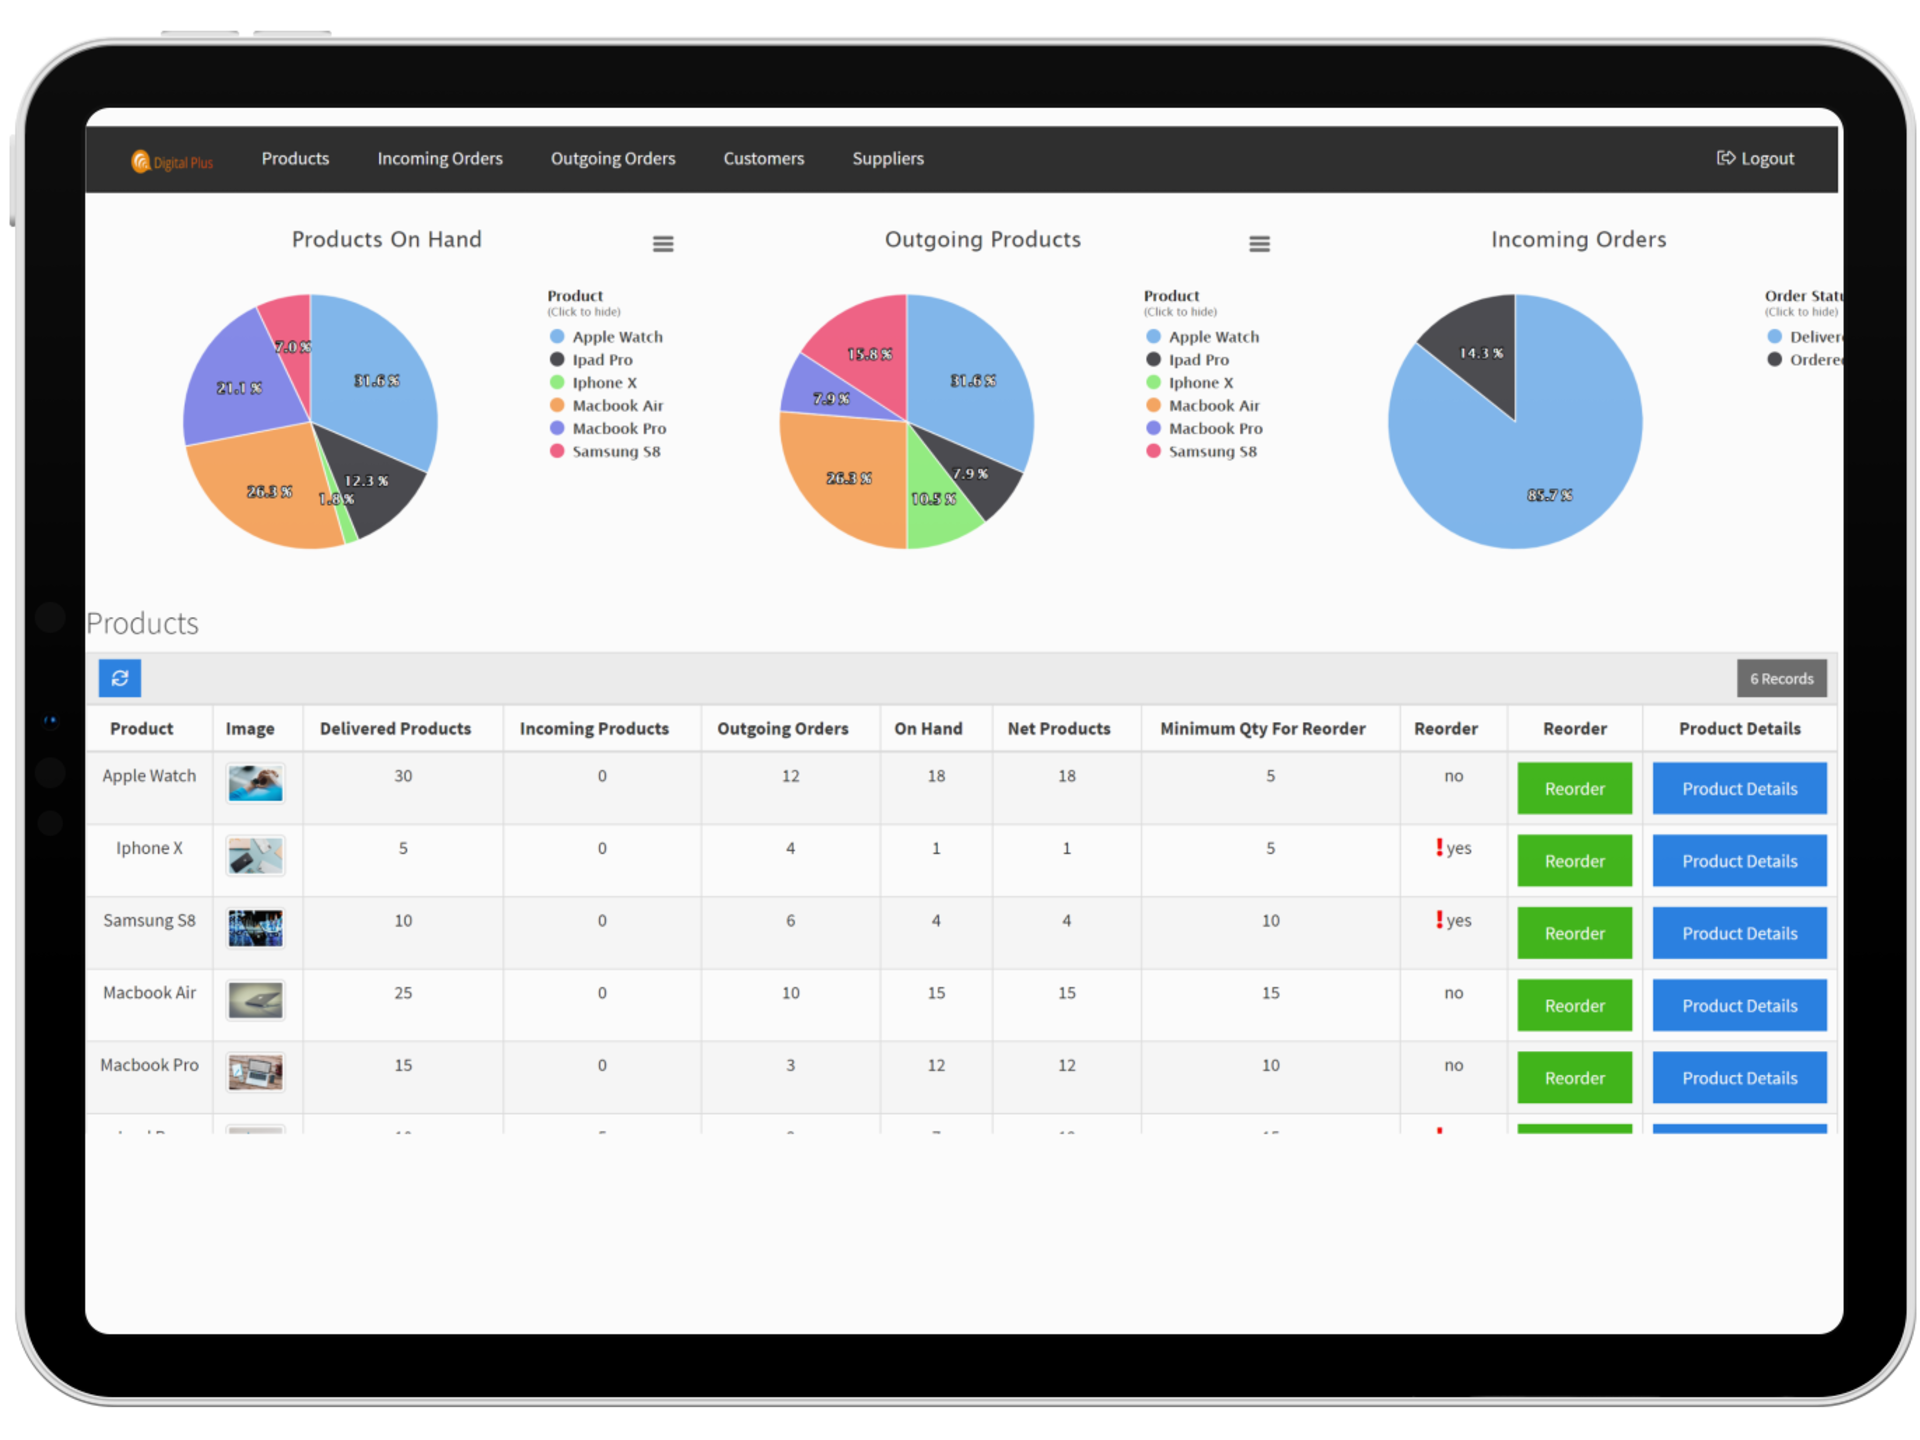The image size is (1920, 1440).
Task: Hide Samsung S8 in Products On Hand legend
Action: [605, 452]
